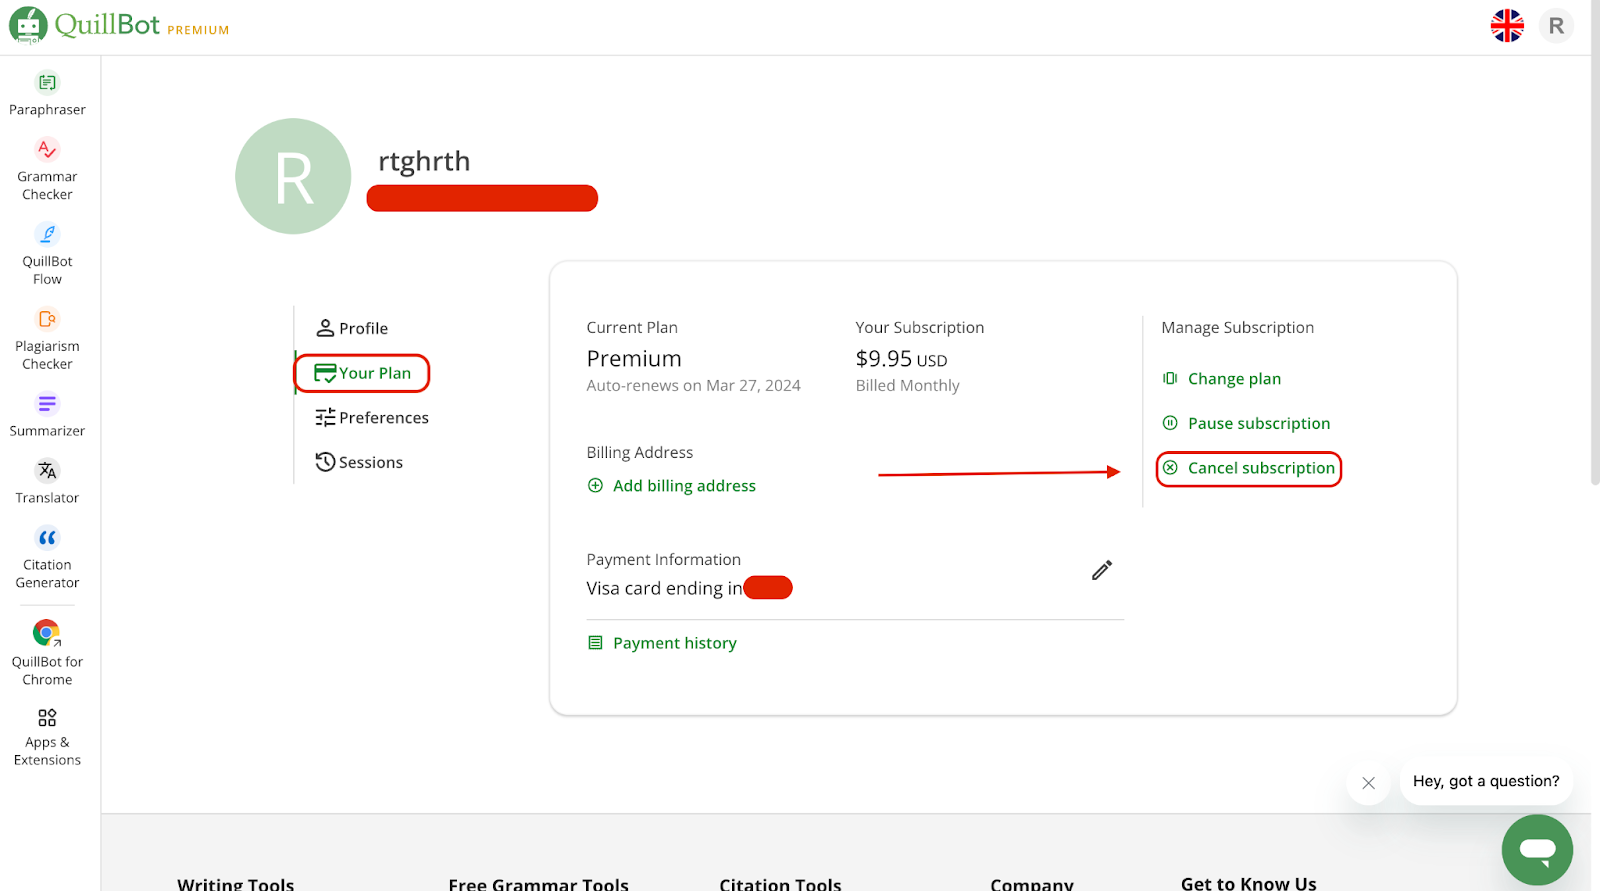Image resolution: width=1600 pixels, height=891 pixels.
Task: Open Payment history
Action: (662, 643)
